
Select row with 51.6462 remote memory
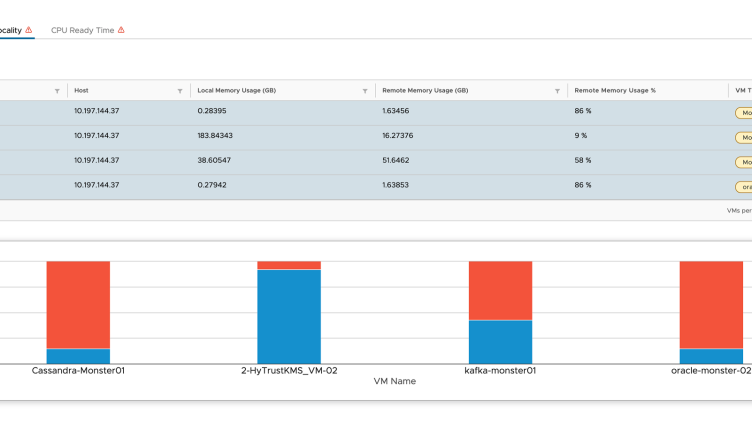pyautogui.click(x=376, y=162)
